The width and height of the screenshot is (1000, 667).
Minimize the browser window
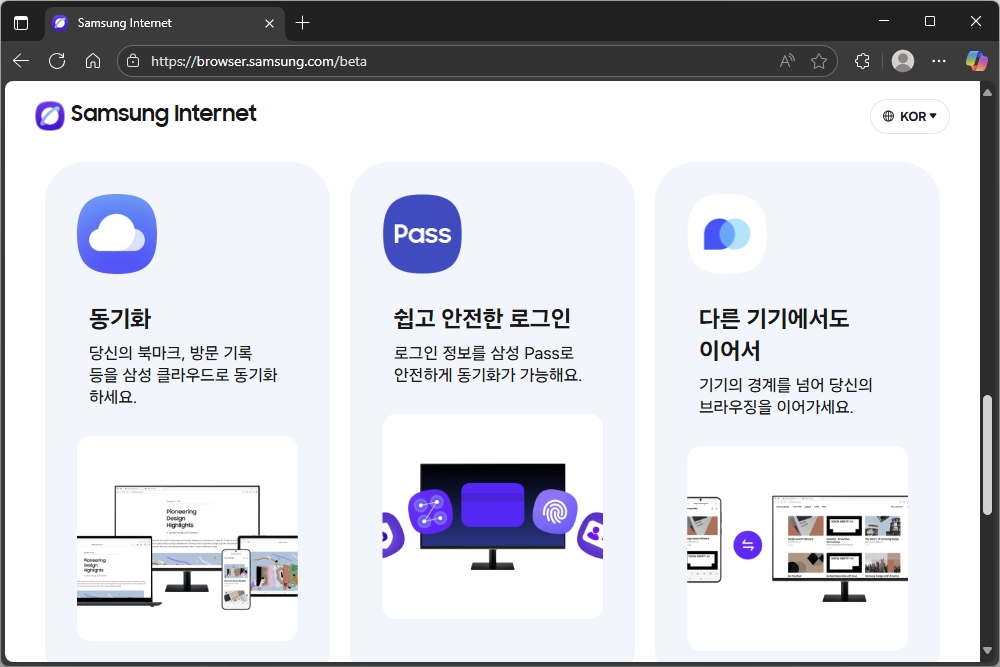click(x=884, y=21)
